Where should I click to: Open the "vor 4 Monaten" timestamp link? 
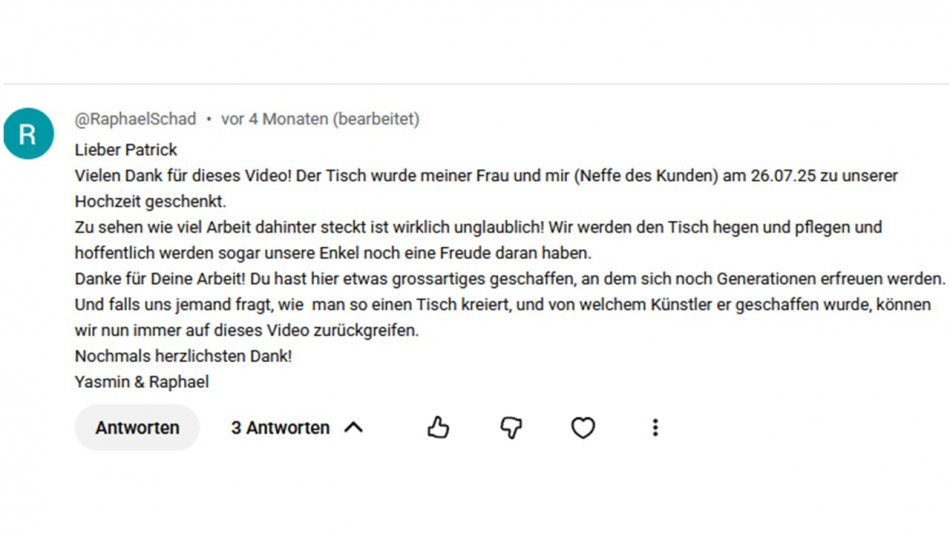click(x=274, y=119)
